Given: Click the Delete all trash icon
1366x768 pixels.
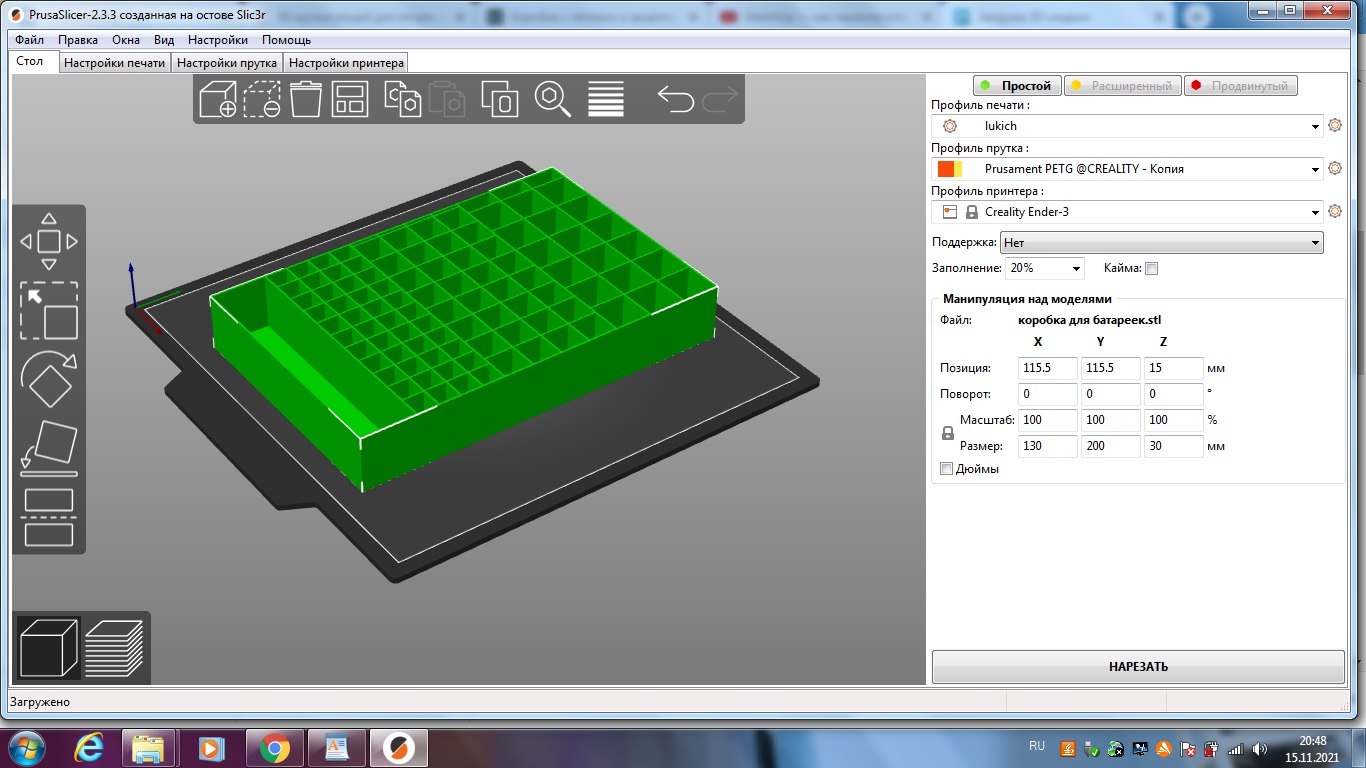Looking at the screenshot, I should click(x=306, y=100).
